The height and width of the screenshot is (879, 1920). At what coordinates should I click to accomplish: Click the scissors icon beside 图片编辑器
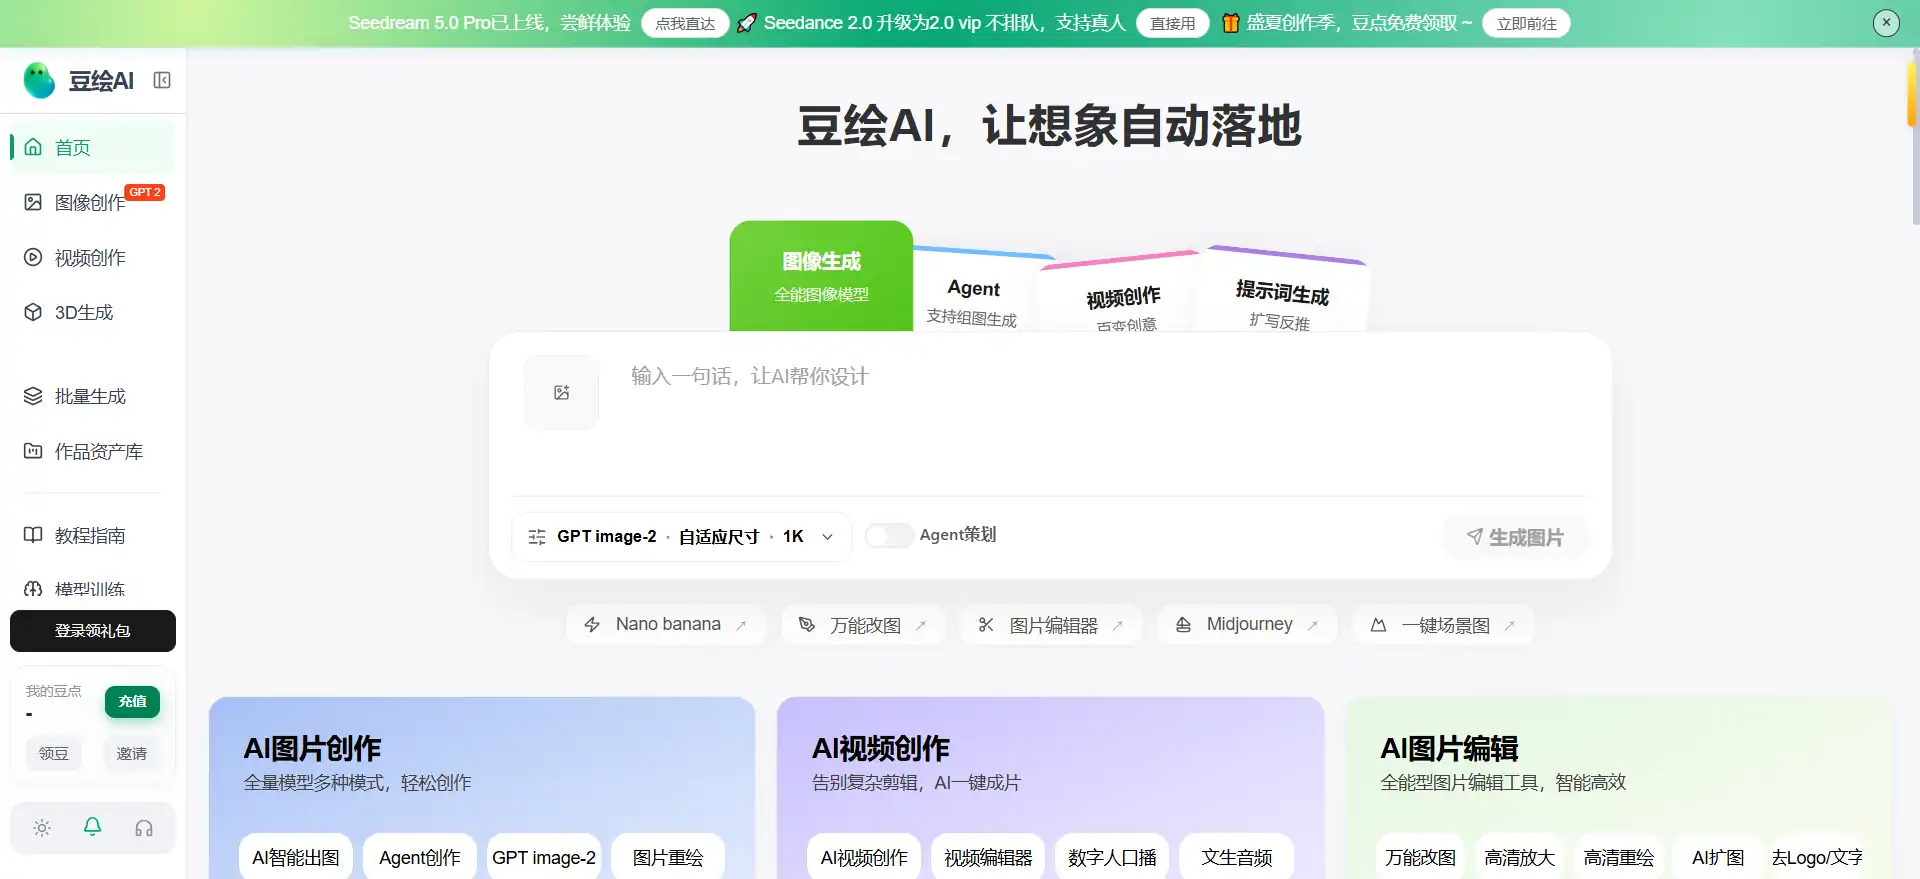986,625
